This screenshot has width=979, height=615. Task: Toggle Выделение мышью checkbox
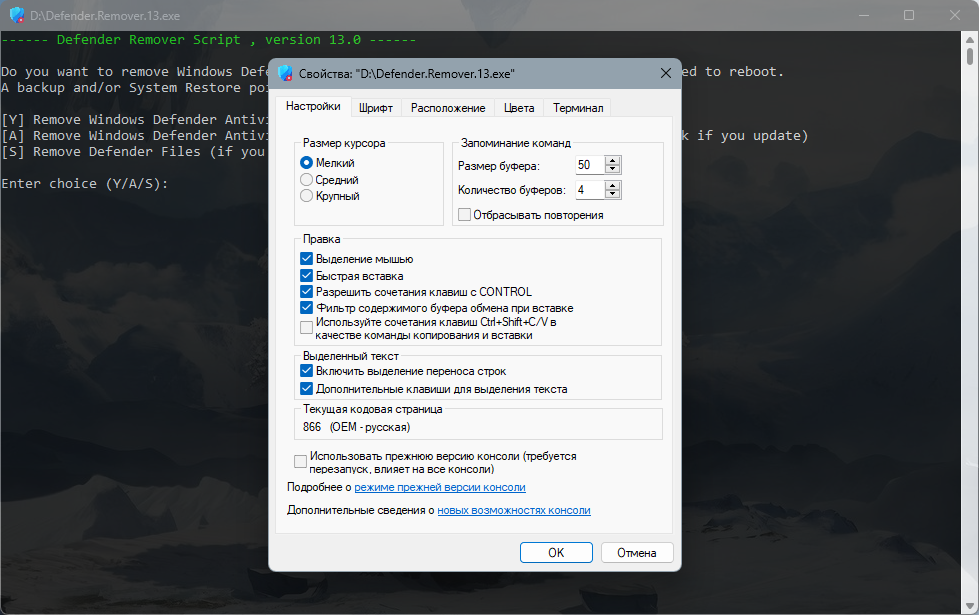pos(307,258)
